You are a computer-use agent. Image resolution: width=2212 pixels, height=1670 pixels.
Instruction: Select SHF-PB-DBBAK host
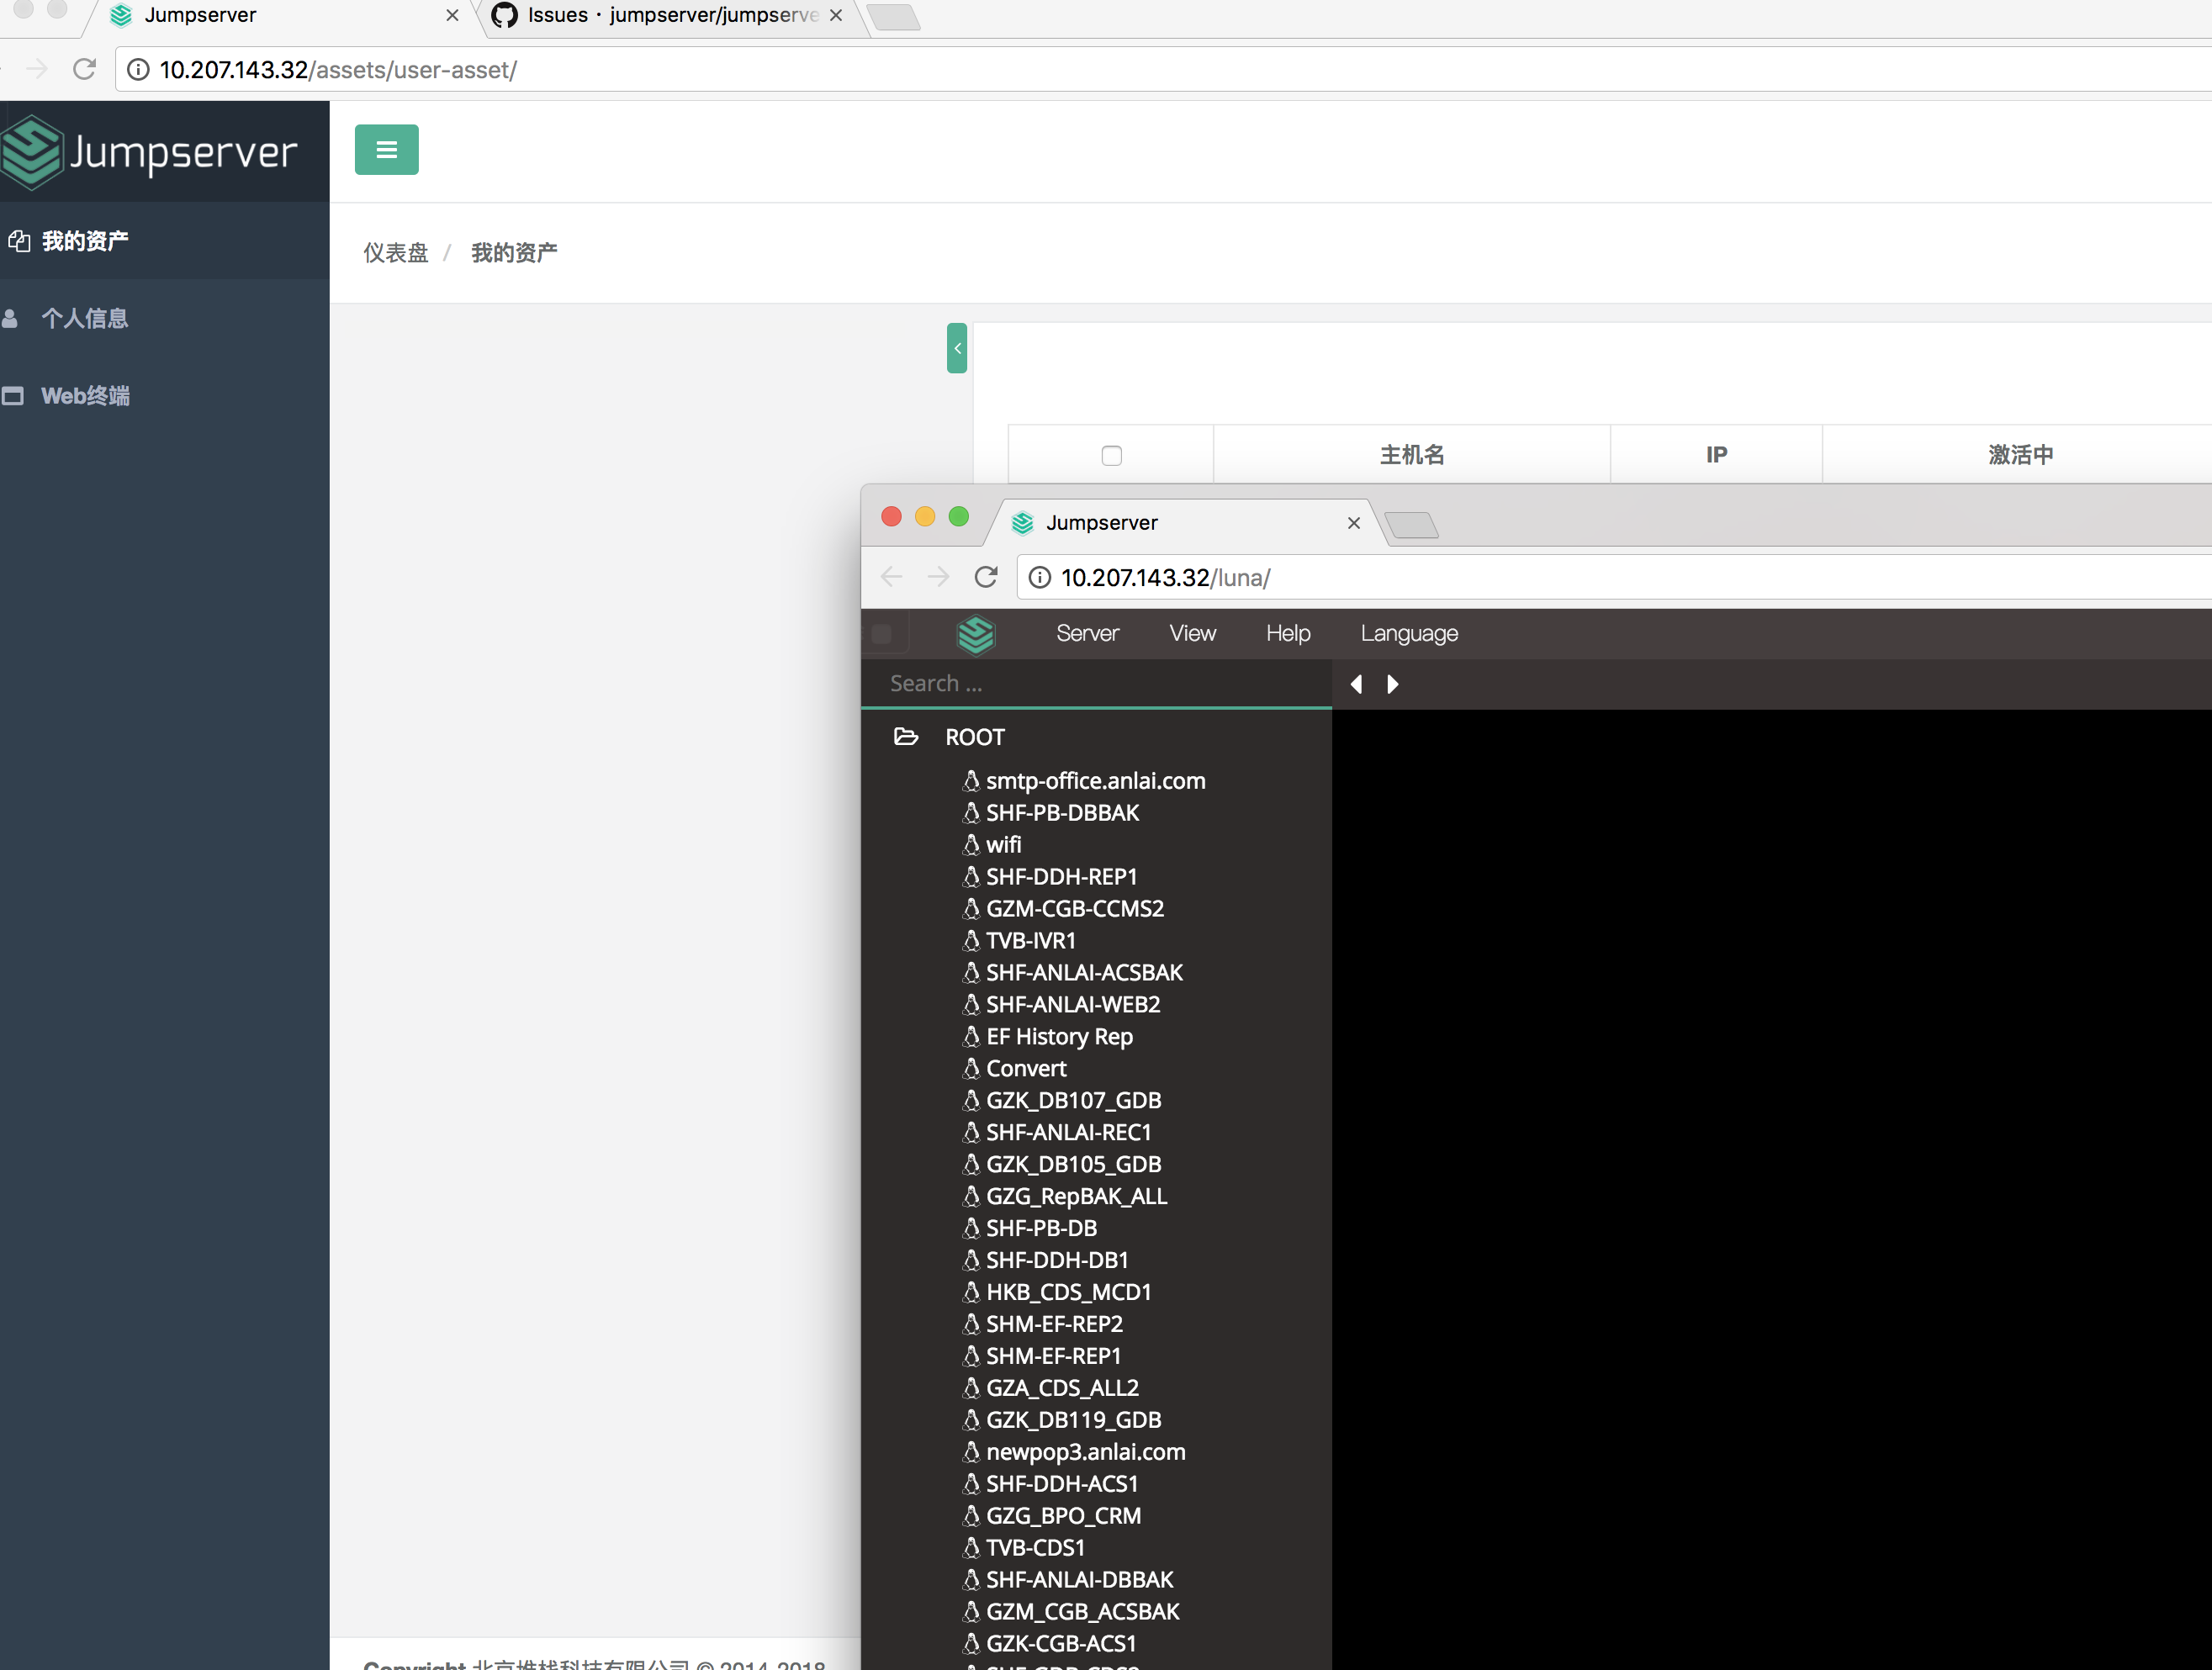pyautogui.click(x=1062, y=813)
